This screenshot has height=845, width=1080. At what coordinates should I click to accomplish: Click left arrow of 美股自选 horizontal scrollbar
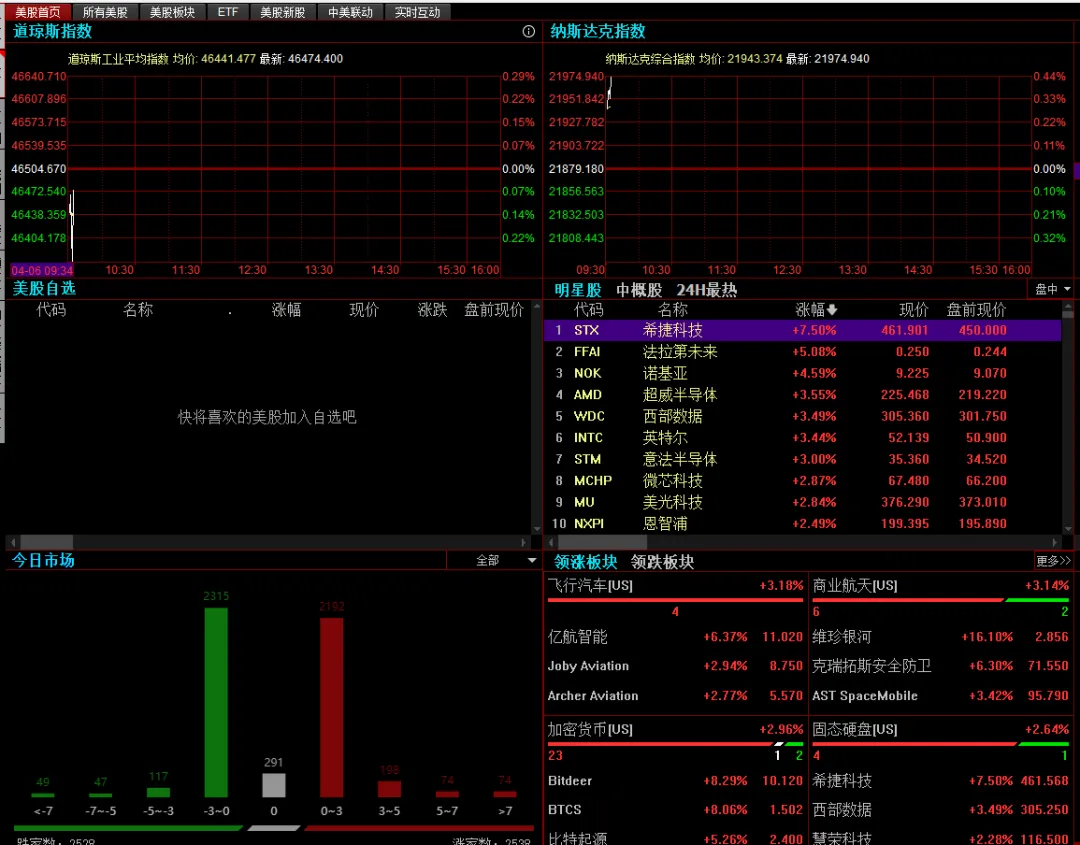(x=12, y=542)
